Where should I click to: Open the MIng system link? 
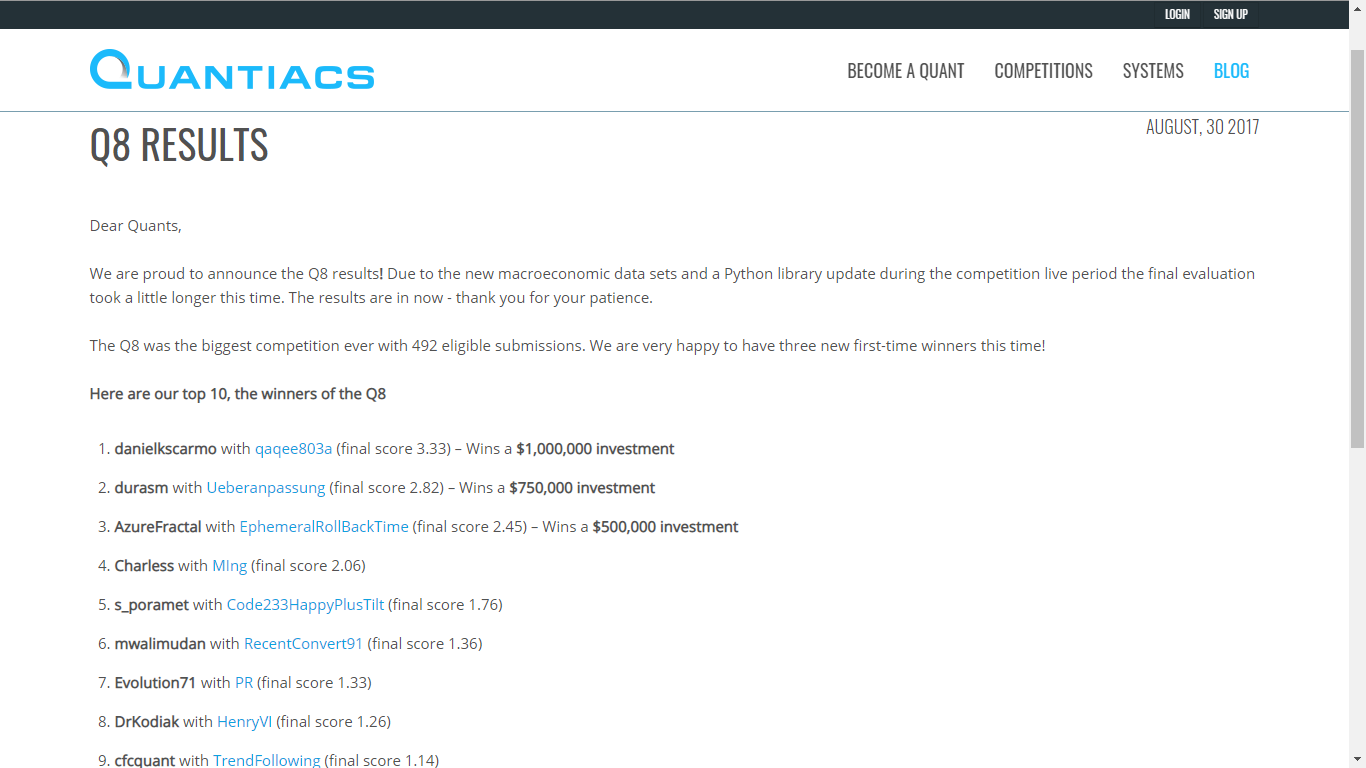(x=229, y=566)
